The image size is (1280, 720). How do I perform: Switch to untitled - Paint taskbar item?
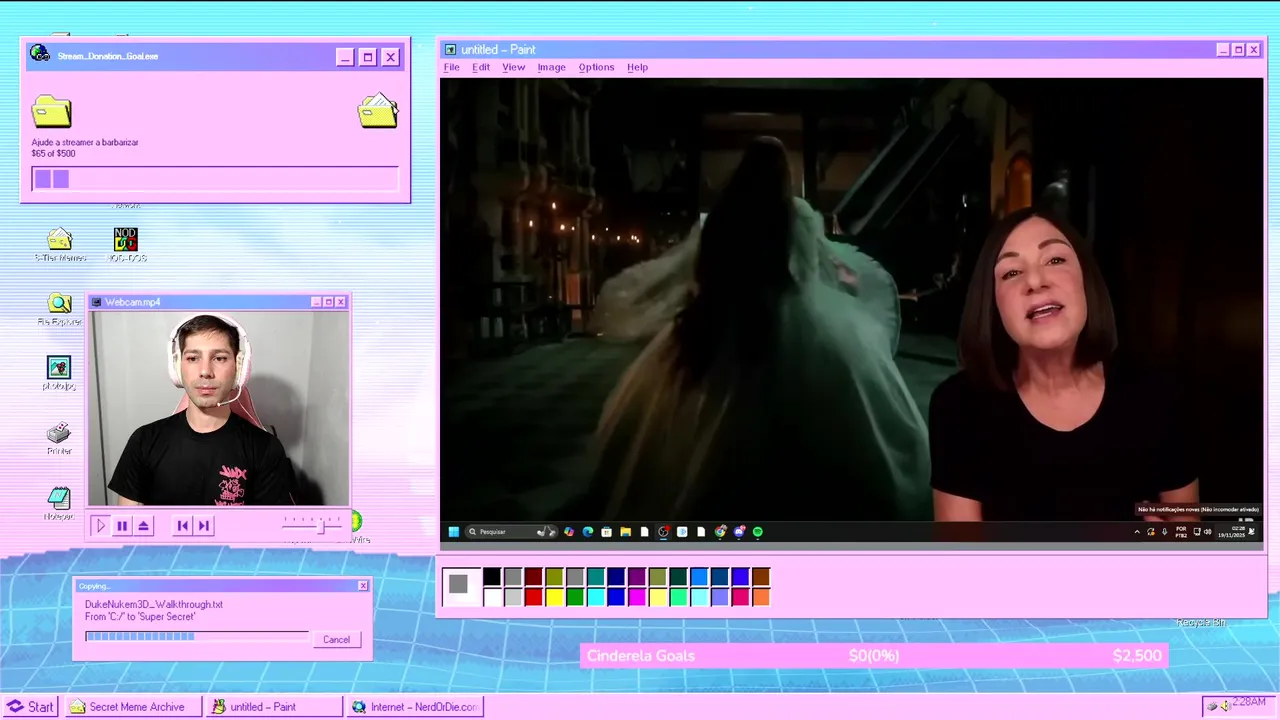tap(274, 706)
